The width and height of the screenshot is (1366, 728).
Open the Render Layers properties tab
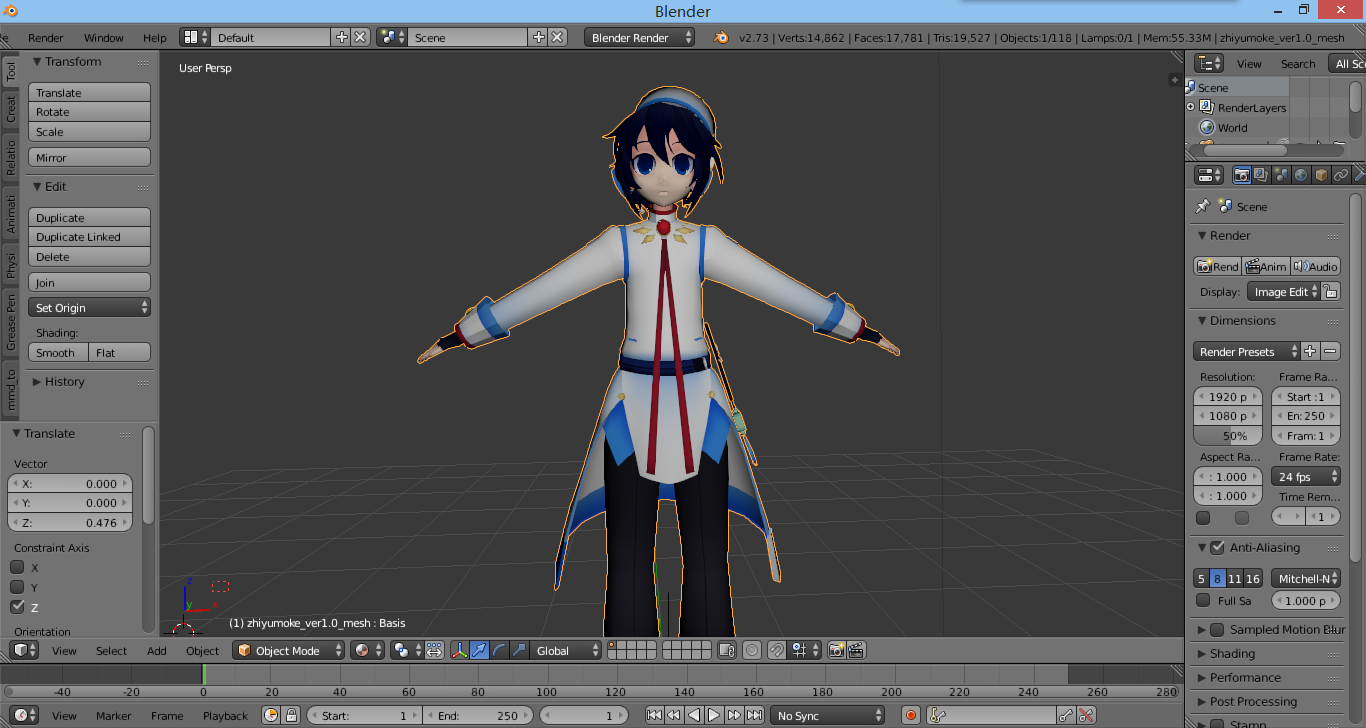1261,175
